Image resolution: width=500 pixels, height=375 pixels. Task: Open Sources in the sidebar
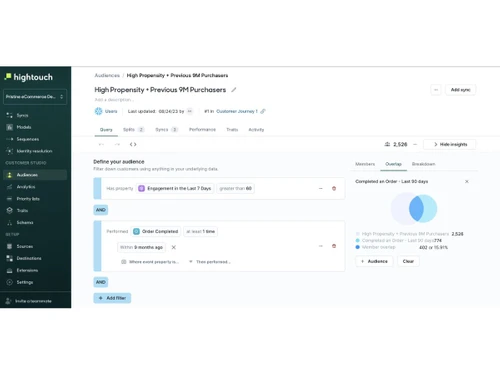click(x=25, y=246)
